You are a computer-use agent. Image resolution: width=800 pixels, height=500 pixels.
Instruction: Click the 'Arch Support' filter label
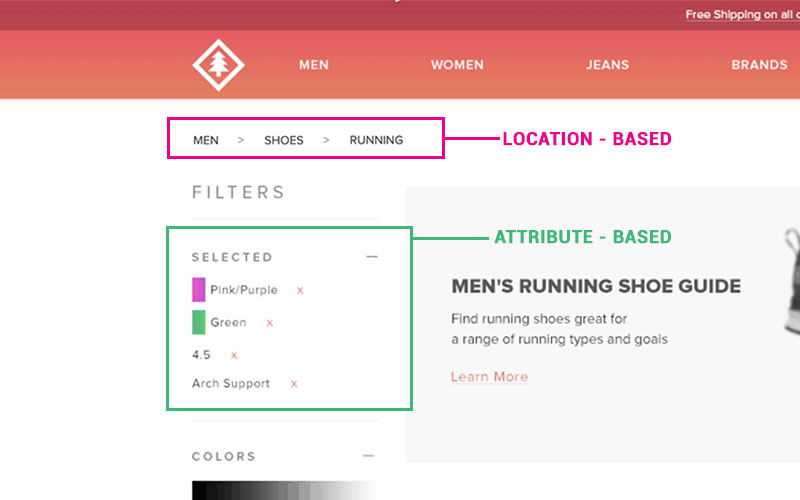point(231,383)
